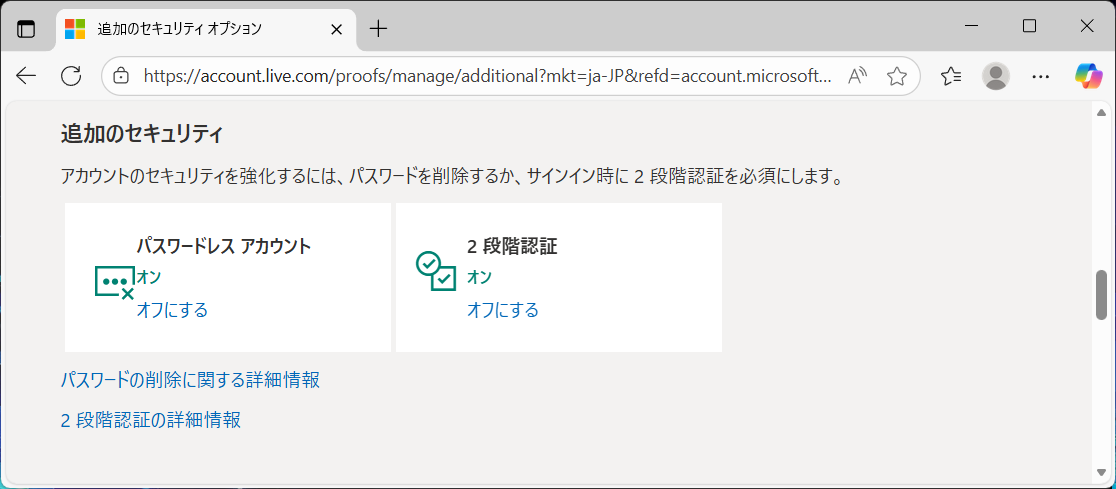Open the Favorites list icon

point(951,76)
